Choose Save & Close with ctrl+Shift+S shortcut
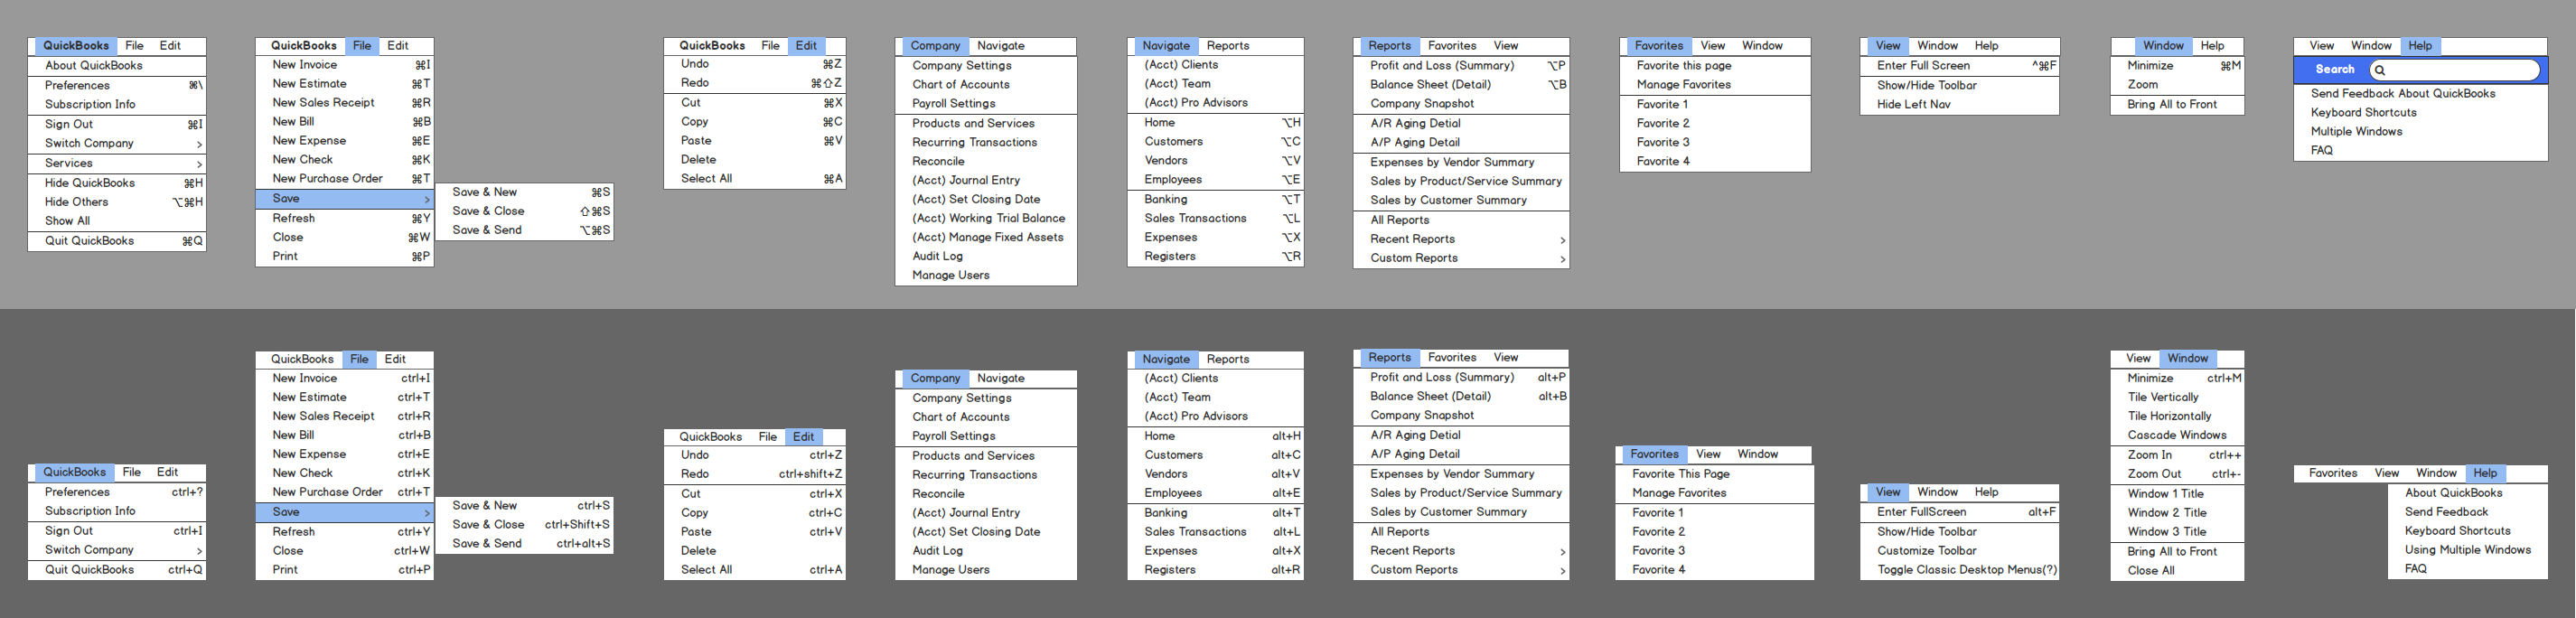 point(525,525)
